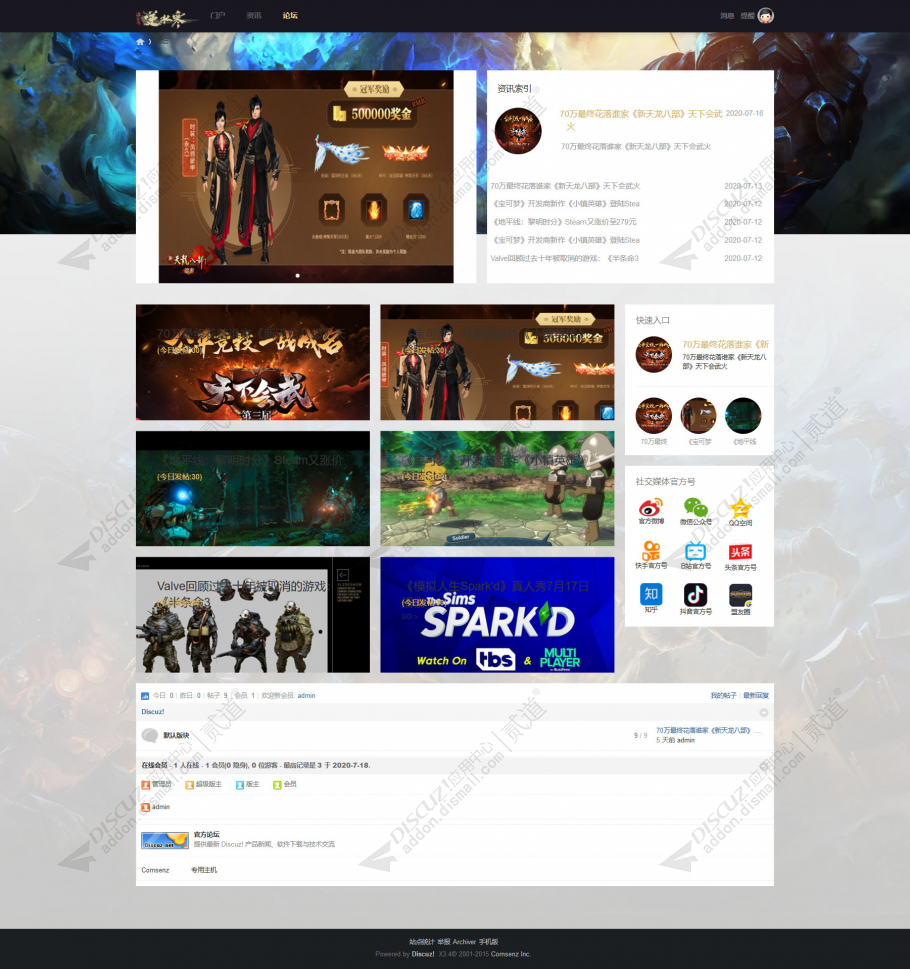Click the 《宝可梦 circular thumbnail

pos(698,415)
